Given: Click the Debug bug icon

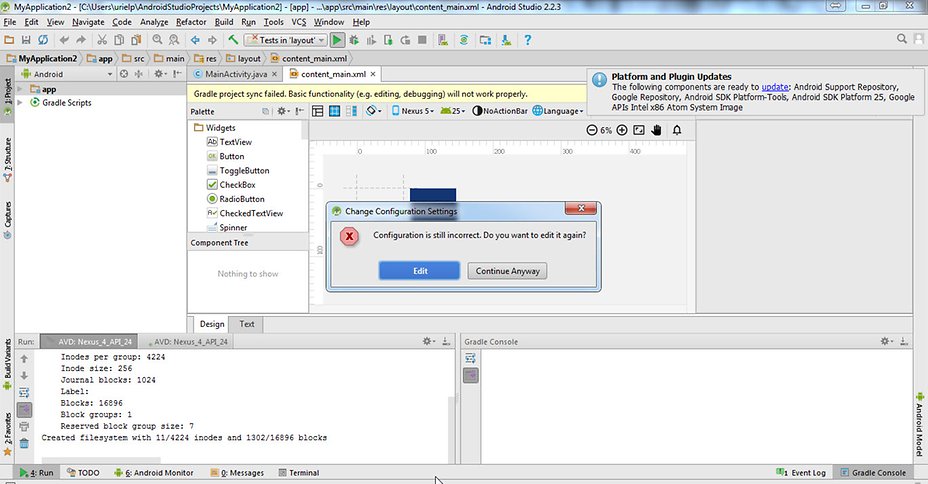Looking at the screenshot, I should [x=354, y=40].
